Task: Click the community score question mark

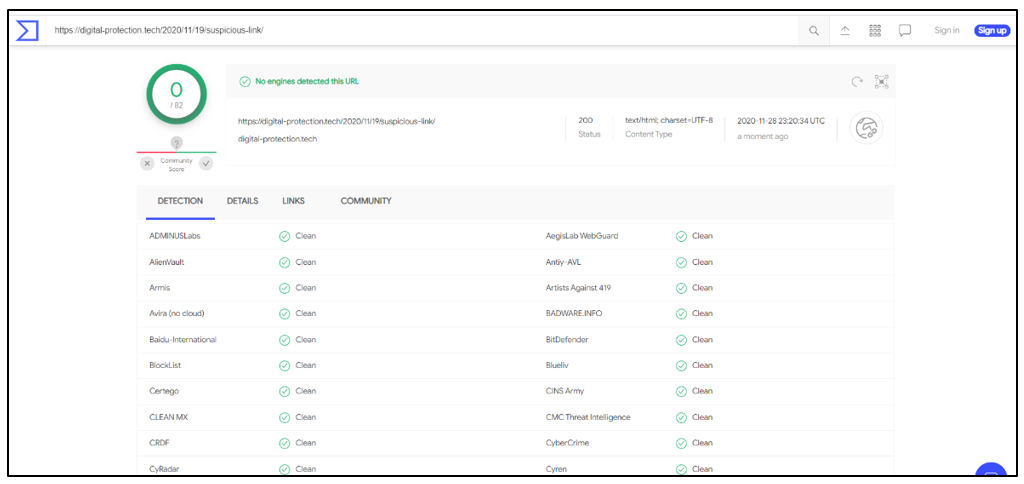Action: click(176, 143)
